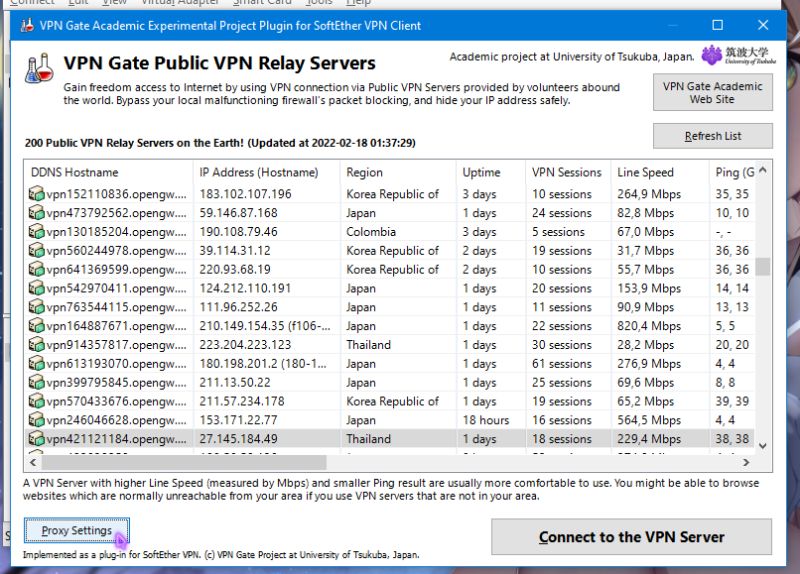Click the 820,4 Mbps line speed cell
The width and height of the screenshot is (800, 574).
(649, 326)
